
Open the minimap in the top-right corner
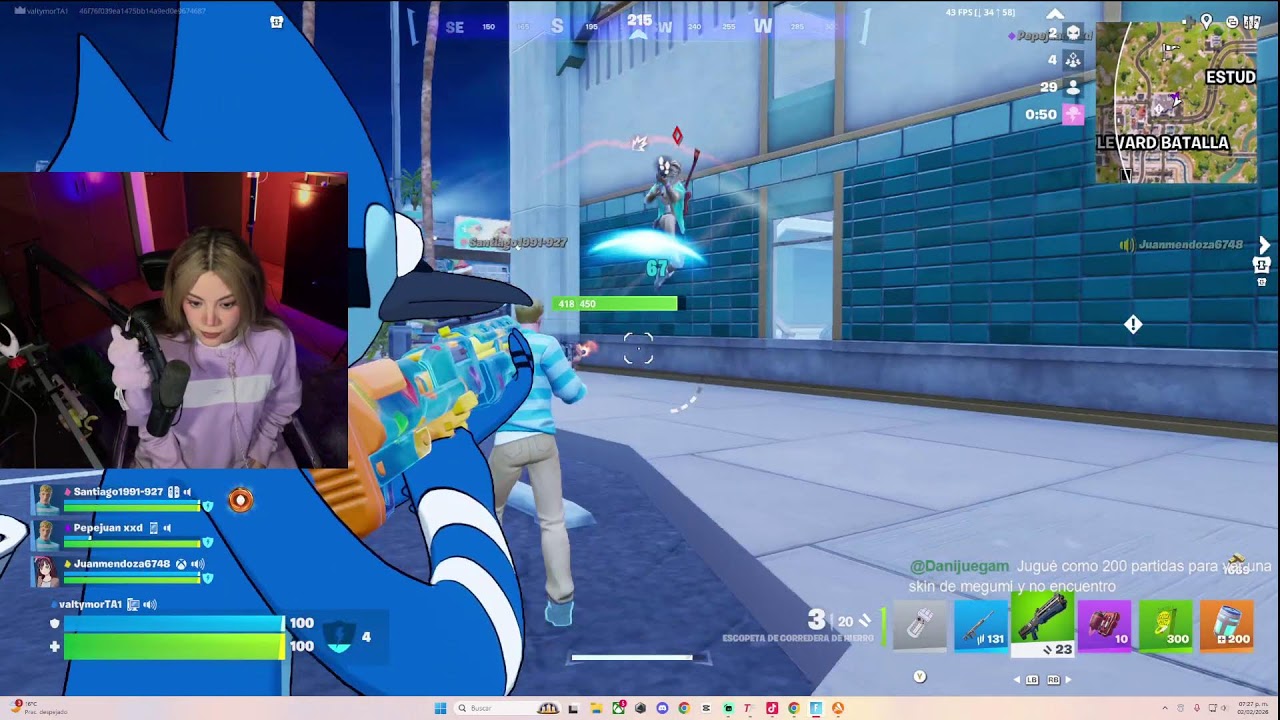1176,102
